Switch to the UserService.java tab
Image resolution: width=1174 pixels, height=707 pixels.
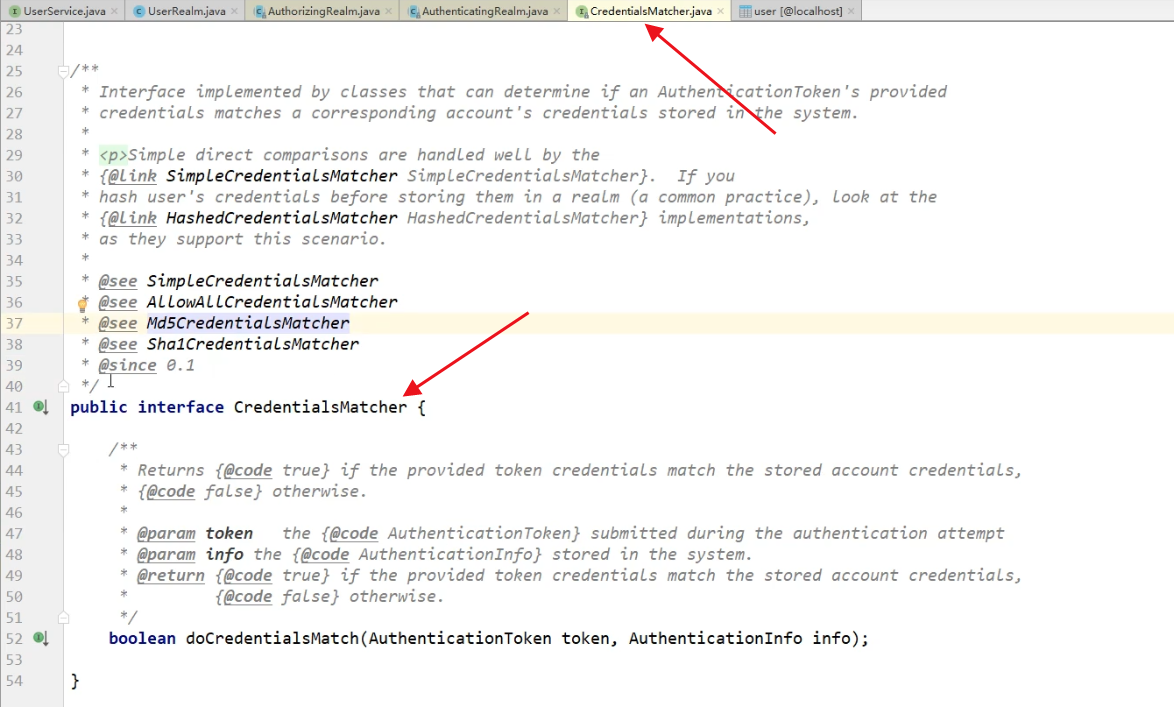[64, 11]
